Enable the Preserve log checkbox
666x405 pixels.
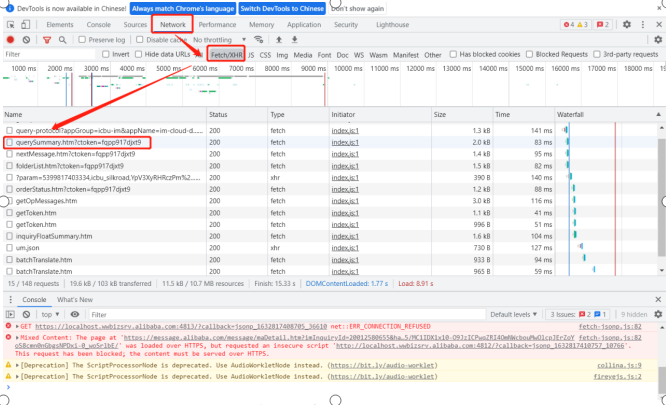80,40
